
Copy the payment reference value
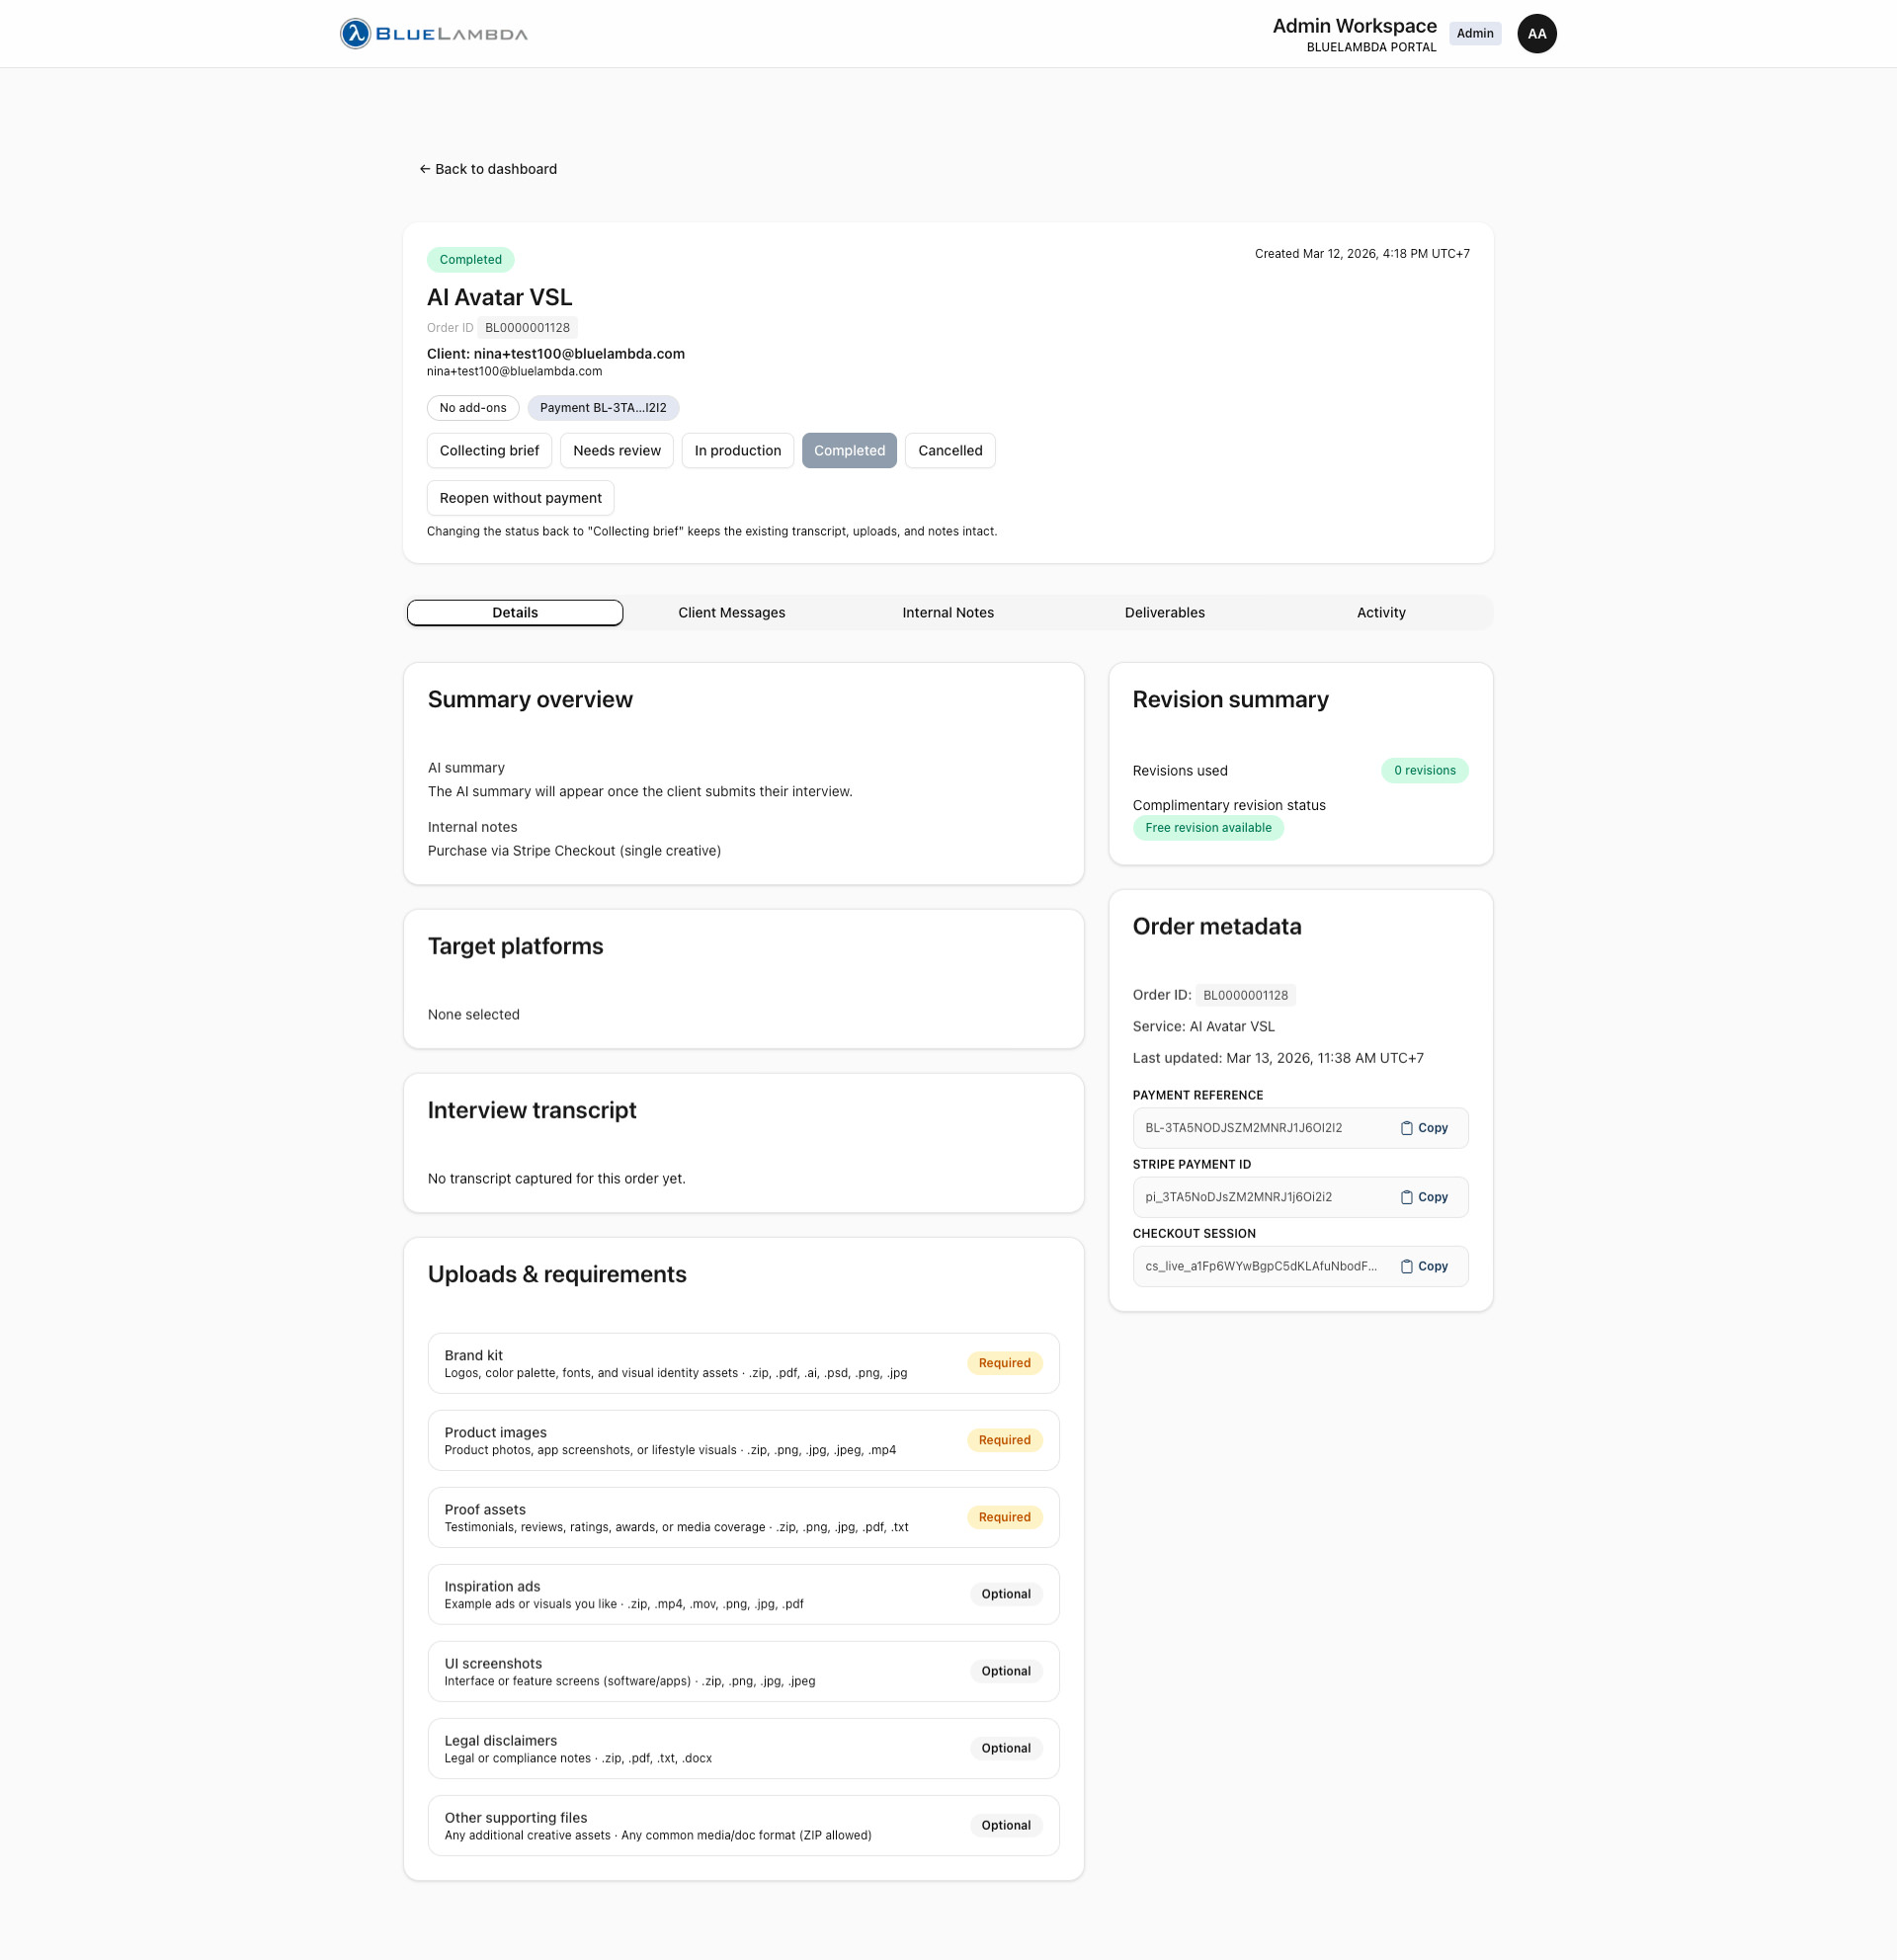pos(1425,1128)
